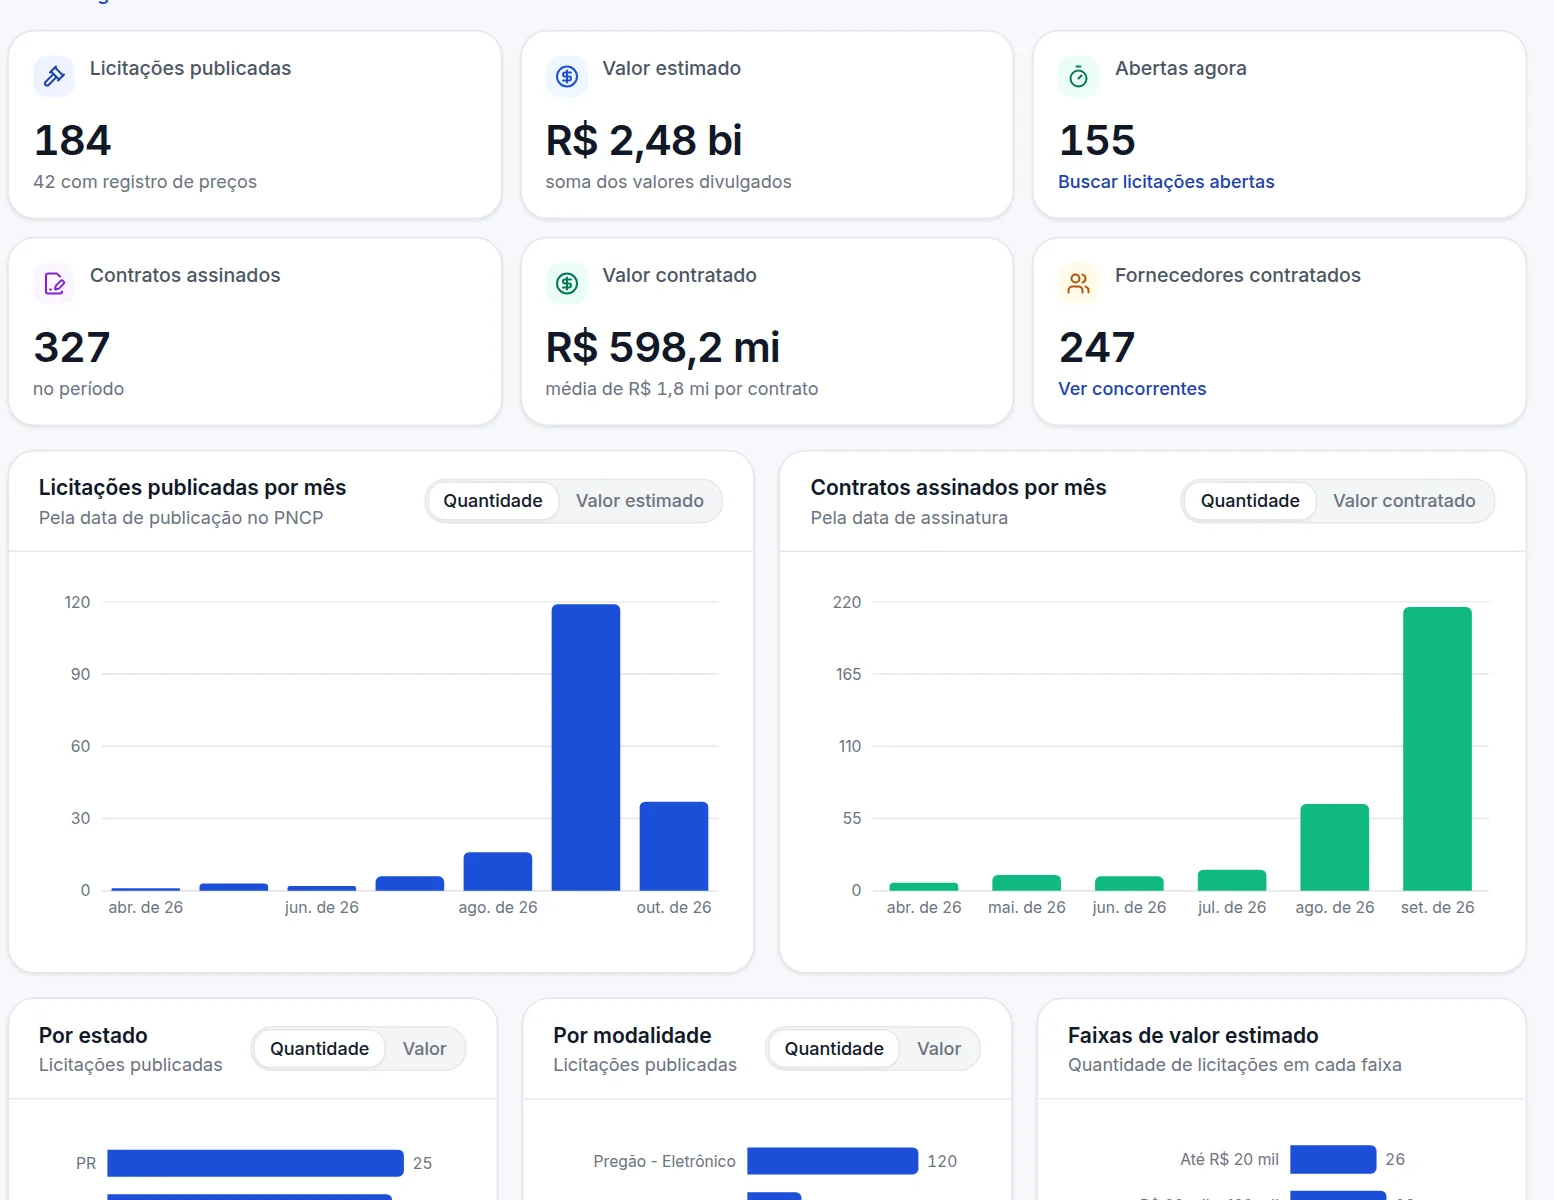Click the text 42 com registro de preços
Screen dimensions: 1554x1200
(x=145, y=182)
